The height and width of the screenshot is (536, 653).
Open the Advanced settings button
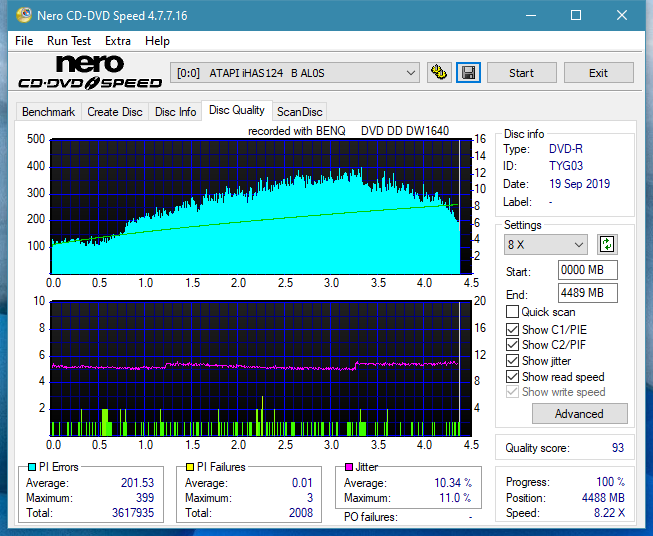tap(579, 414)
